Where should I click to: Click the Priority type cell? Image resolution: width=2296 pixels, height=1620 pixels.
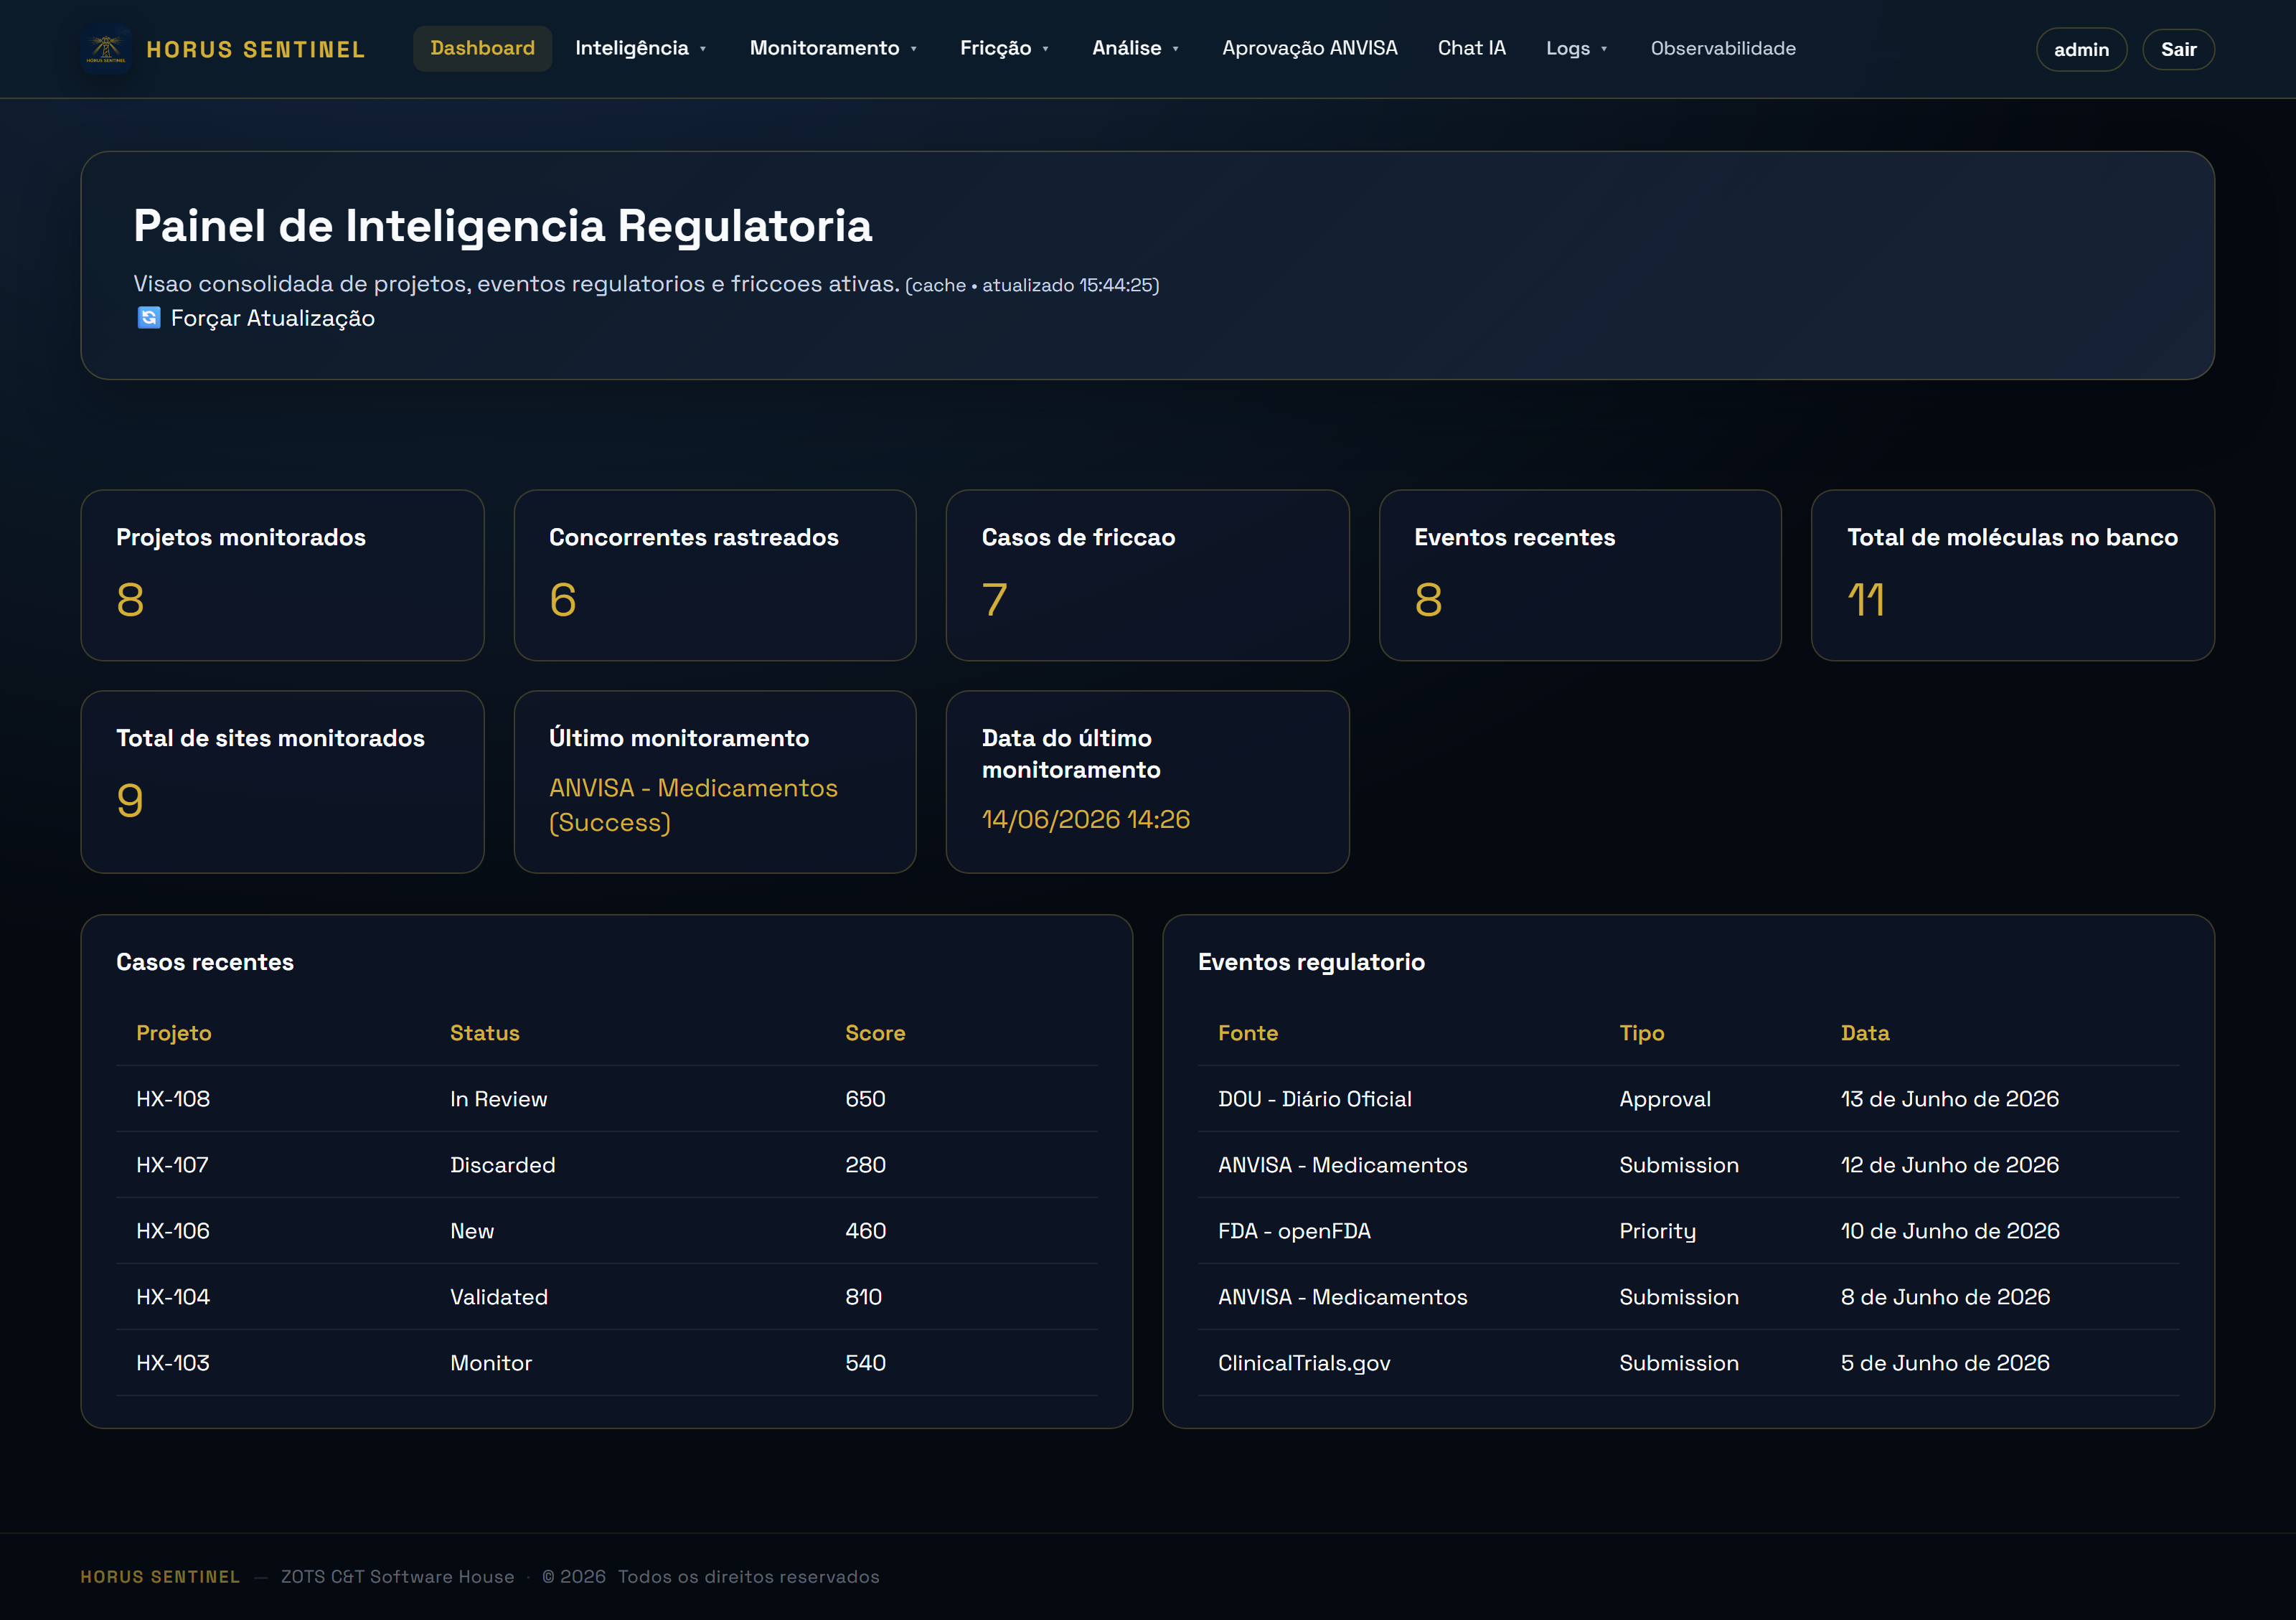pos(1657,1231)
